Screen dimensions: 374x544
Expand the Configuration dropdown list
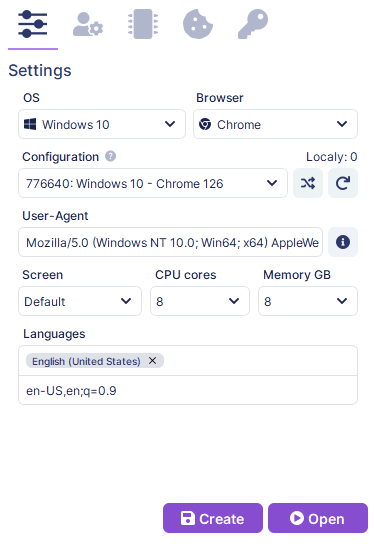(x=153, y=183)
